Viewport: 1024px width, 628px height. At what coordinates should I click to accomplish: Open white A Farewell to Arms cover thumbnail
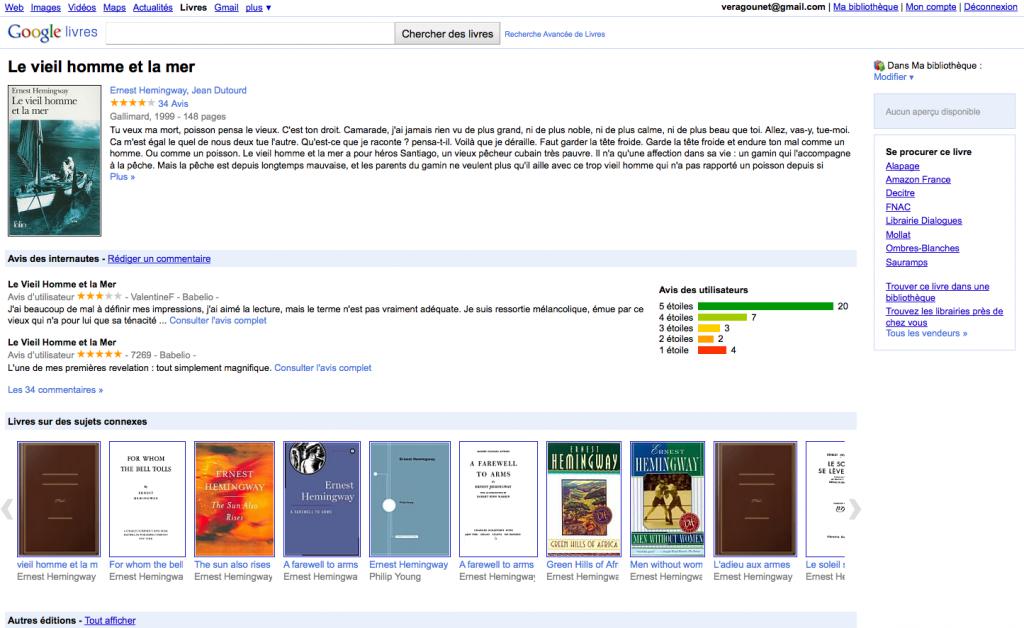[498, 499]
